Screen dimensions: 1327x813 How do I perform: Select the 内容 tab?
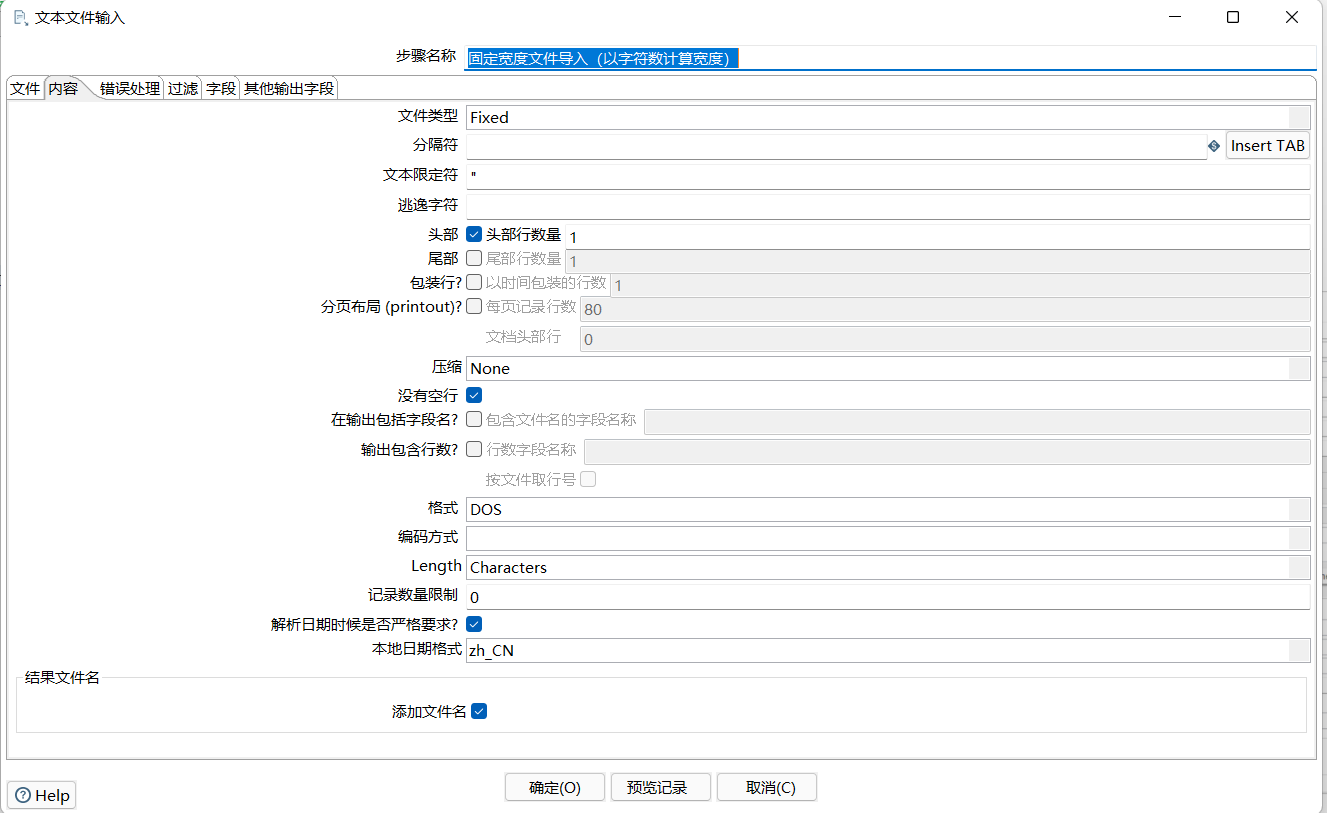(x=63, y=88)
